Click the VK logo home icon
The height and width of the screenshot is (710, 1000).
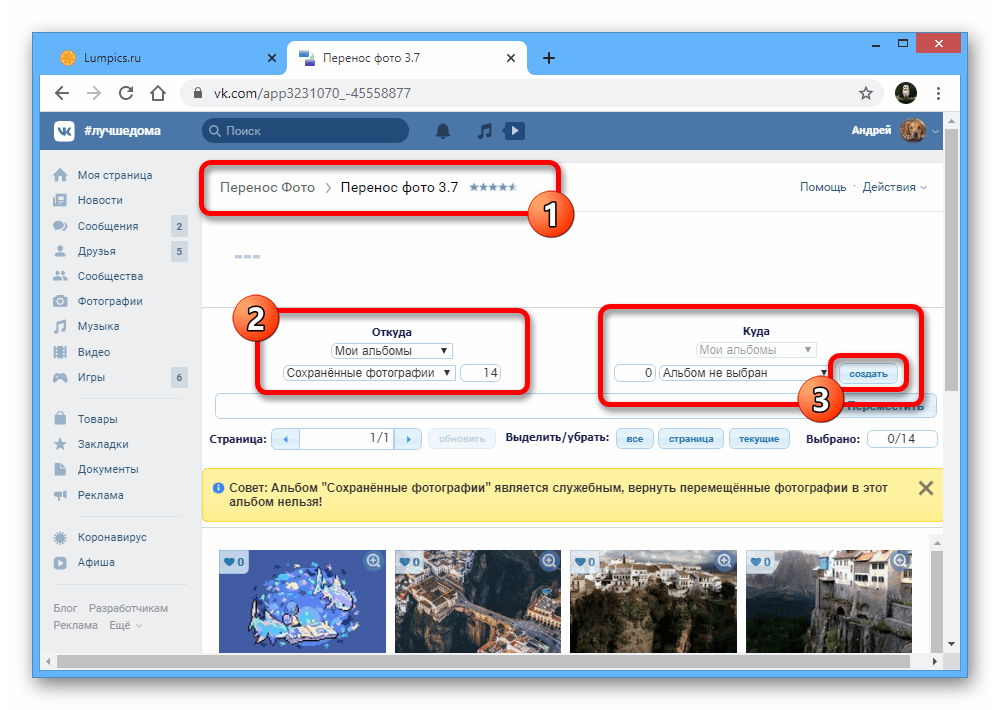(x=65, y=131)
